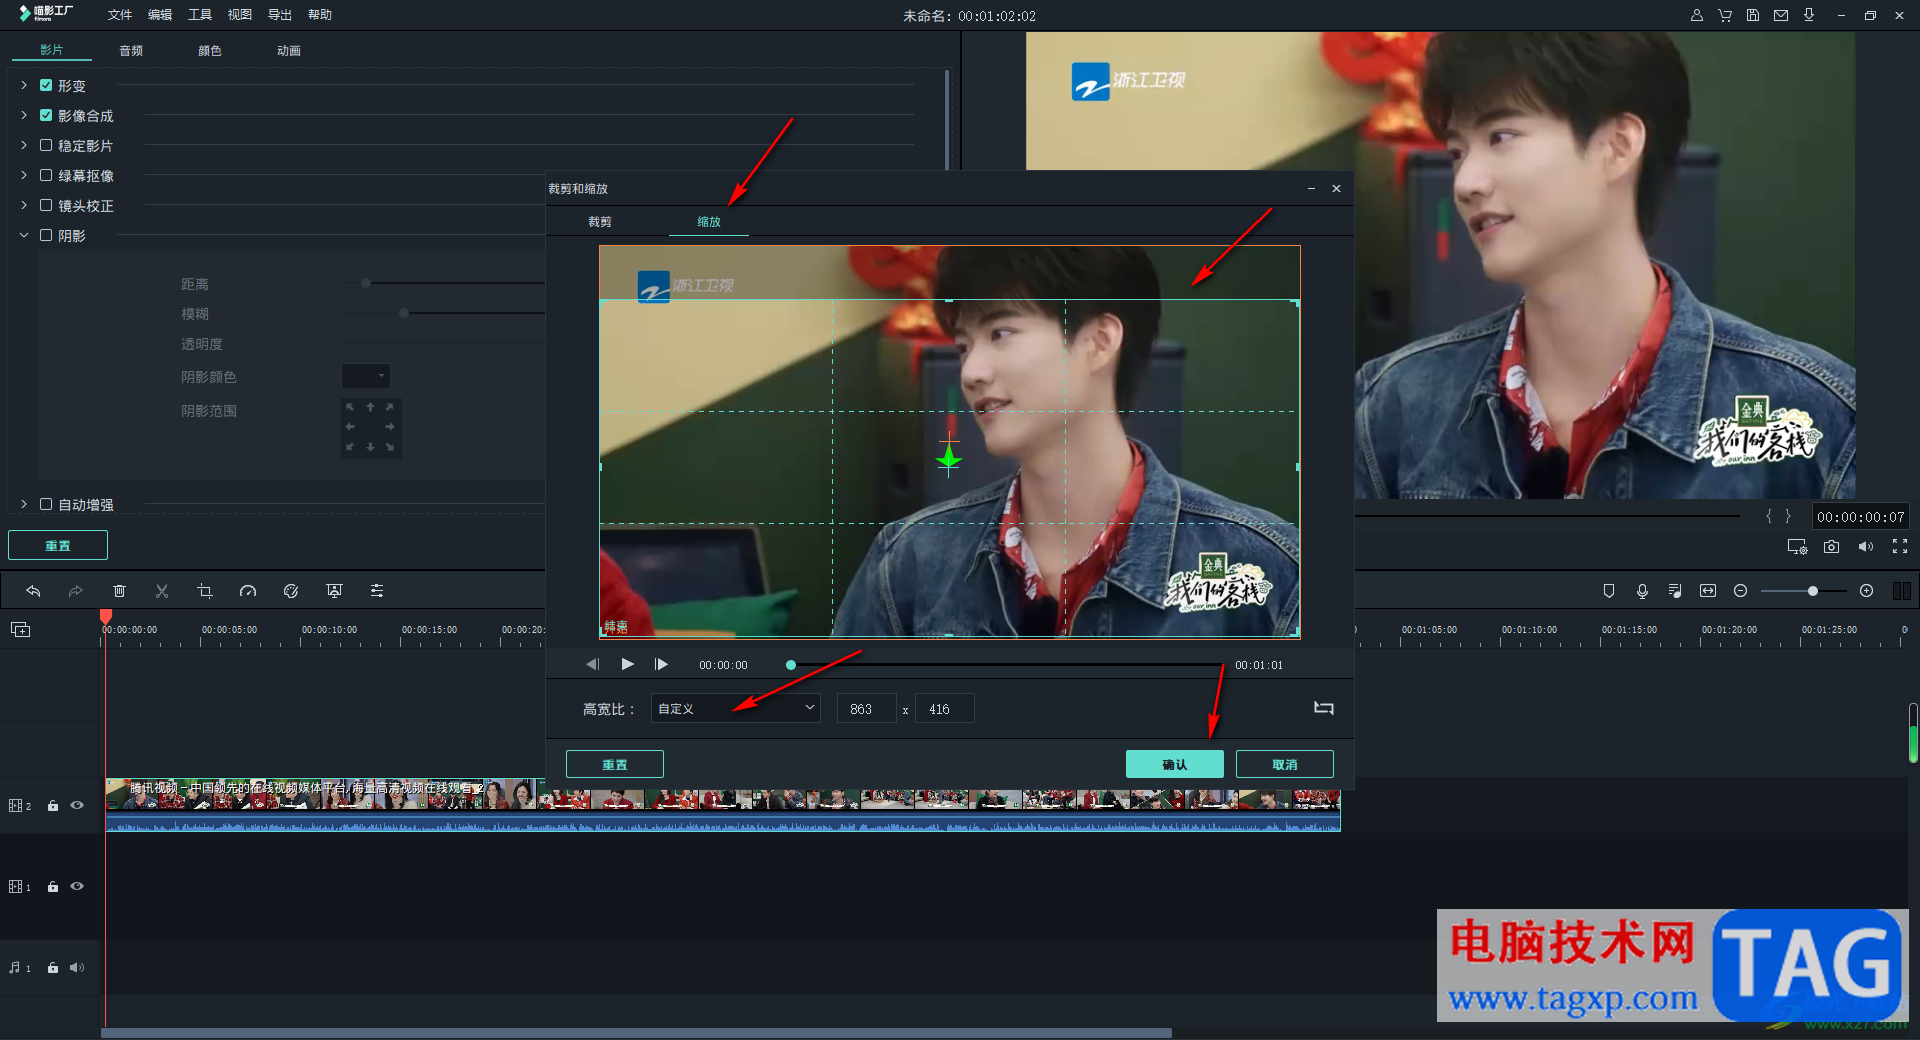Enable the 自动增强 checkbox
This screenshot has height=1040, width=1920.
point(46,504)
